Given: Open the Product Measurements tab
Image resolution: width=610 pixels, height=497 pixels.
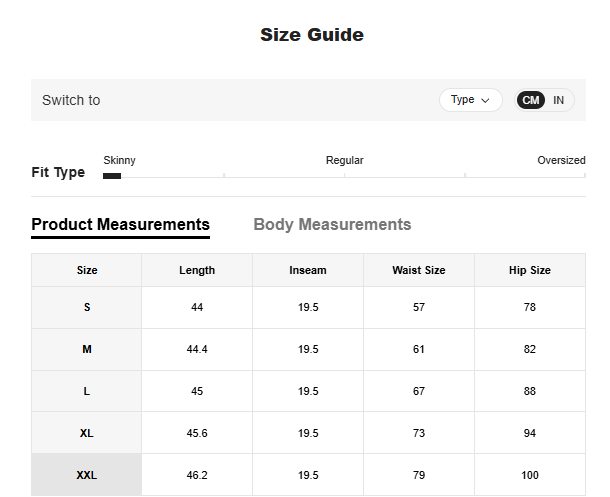Looking at the screenshot, I should (x=120, y=224).
